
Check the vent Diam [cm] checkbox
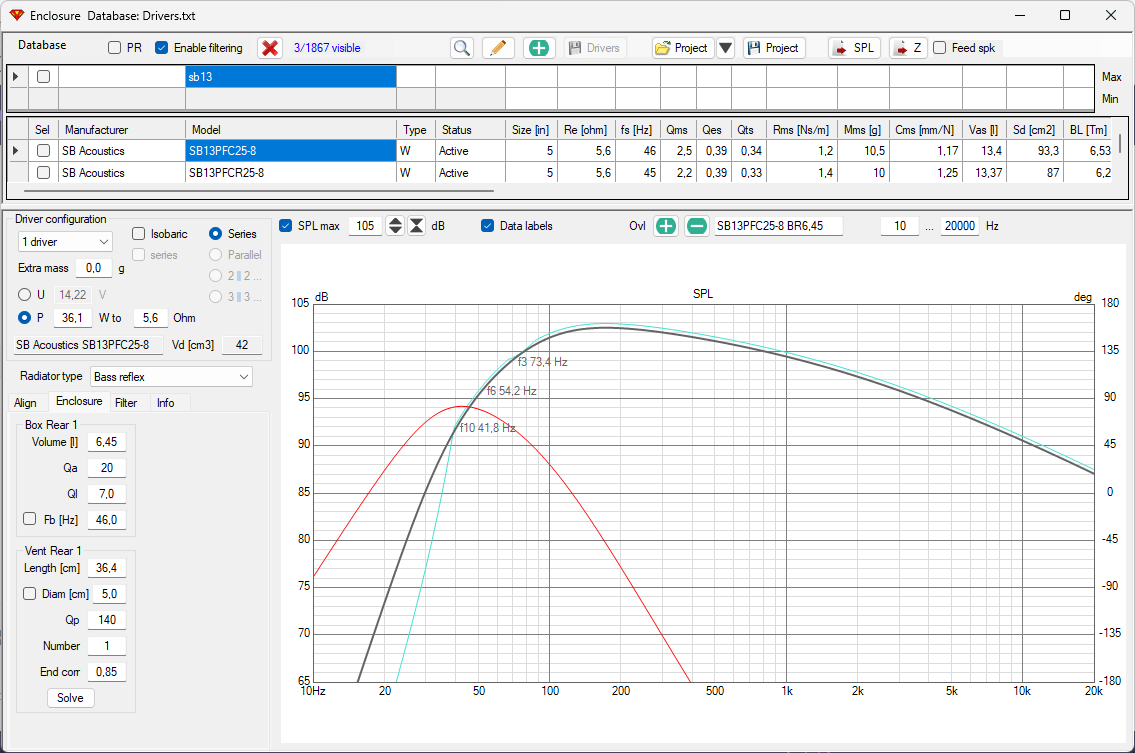30,594
